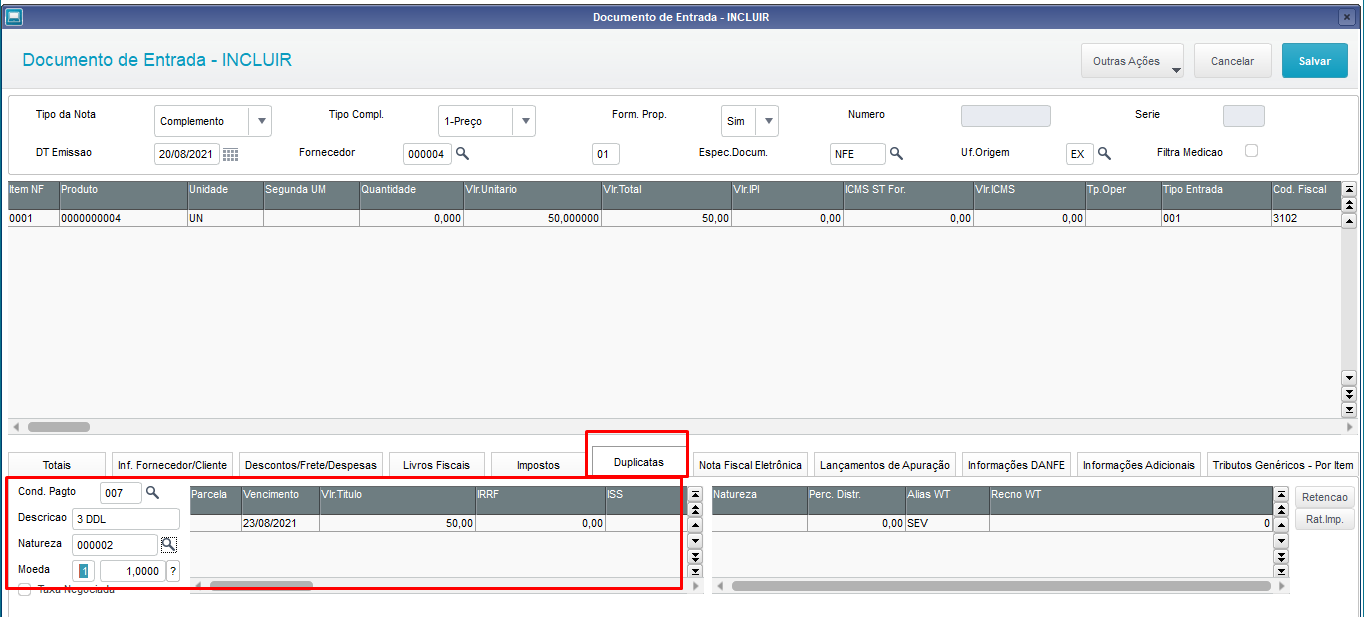This screenshot has width=1364, height=617.
Task: Expand Tipo Compl. dropdown
Action: 524,121
